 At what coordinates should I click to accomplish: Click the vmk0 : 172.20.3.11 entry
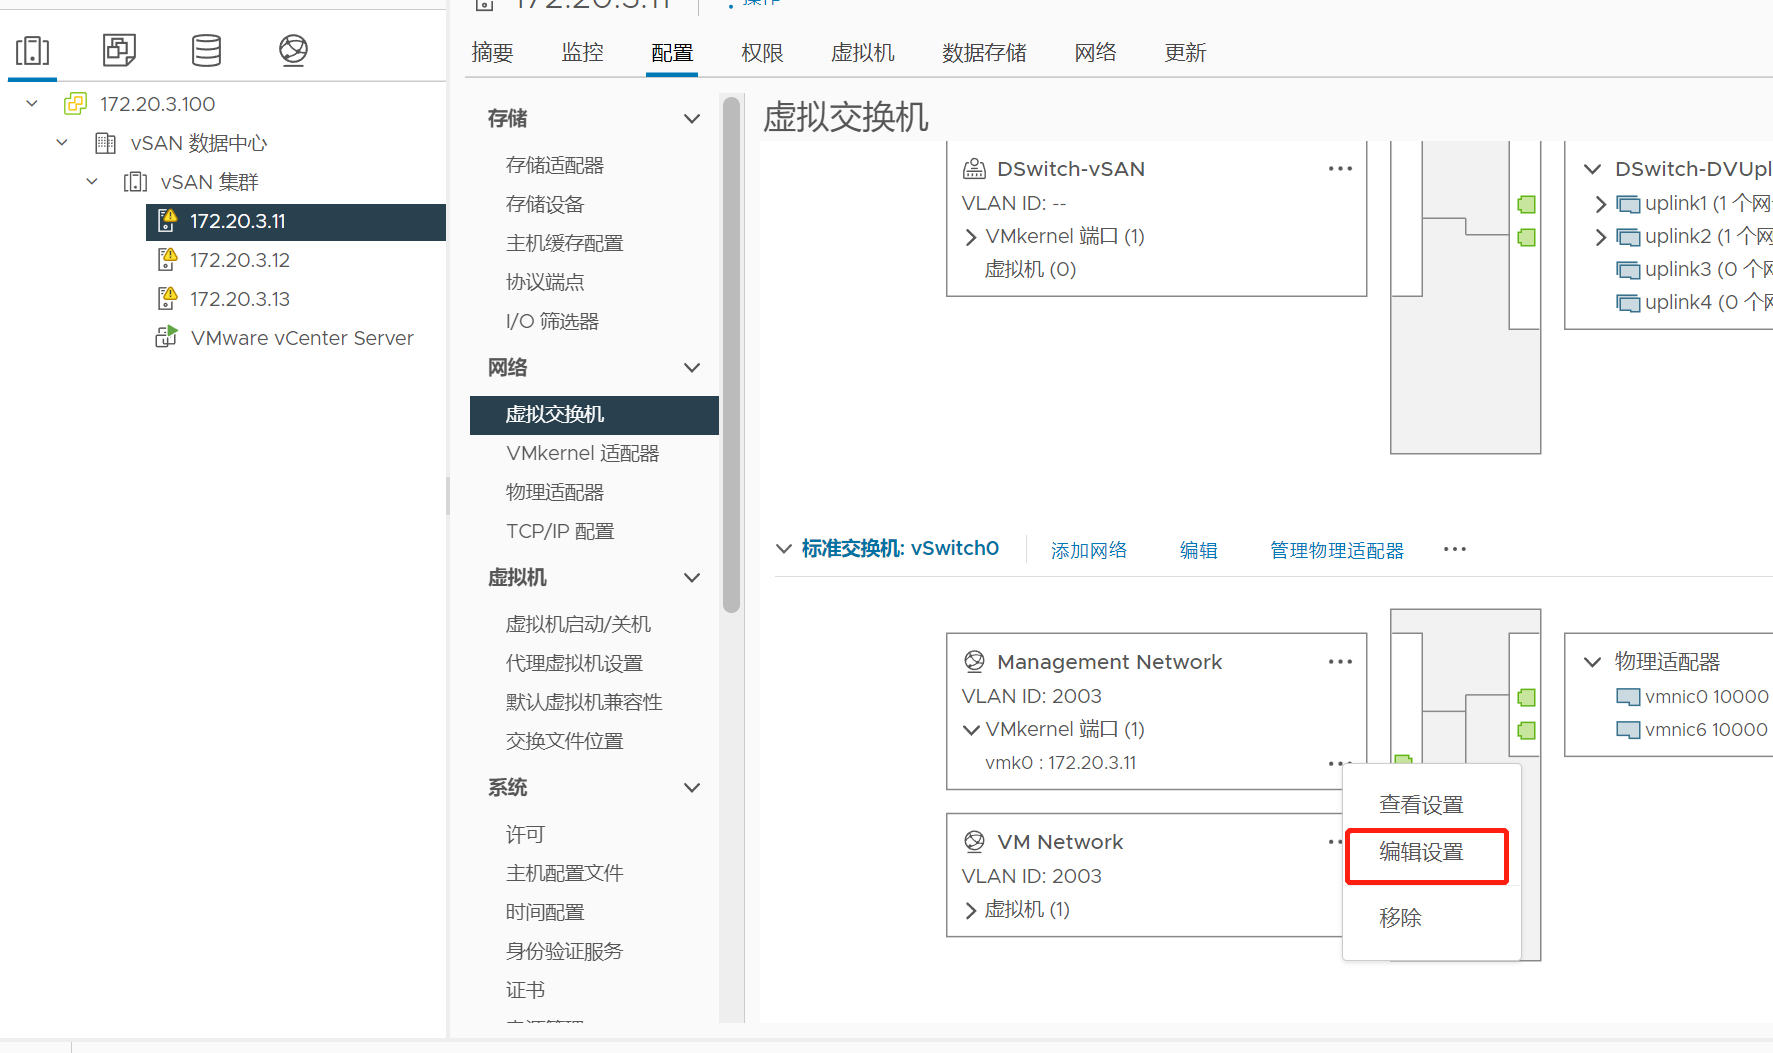(x=1060, y=763)
